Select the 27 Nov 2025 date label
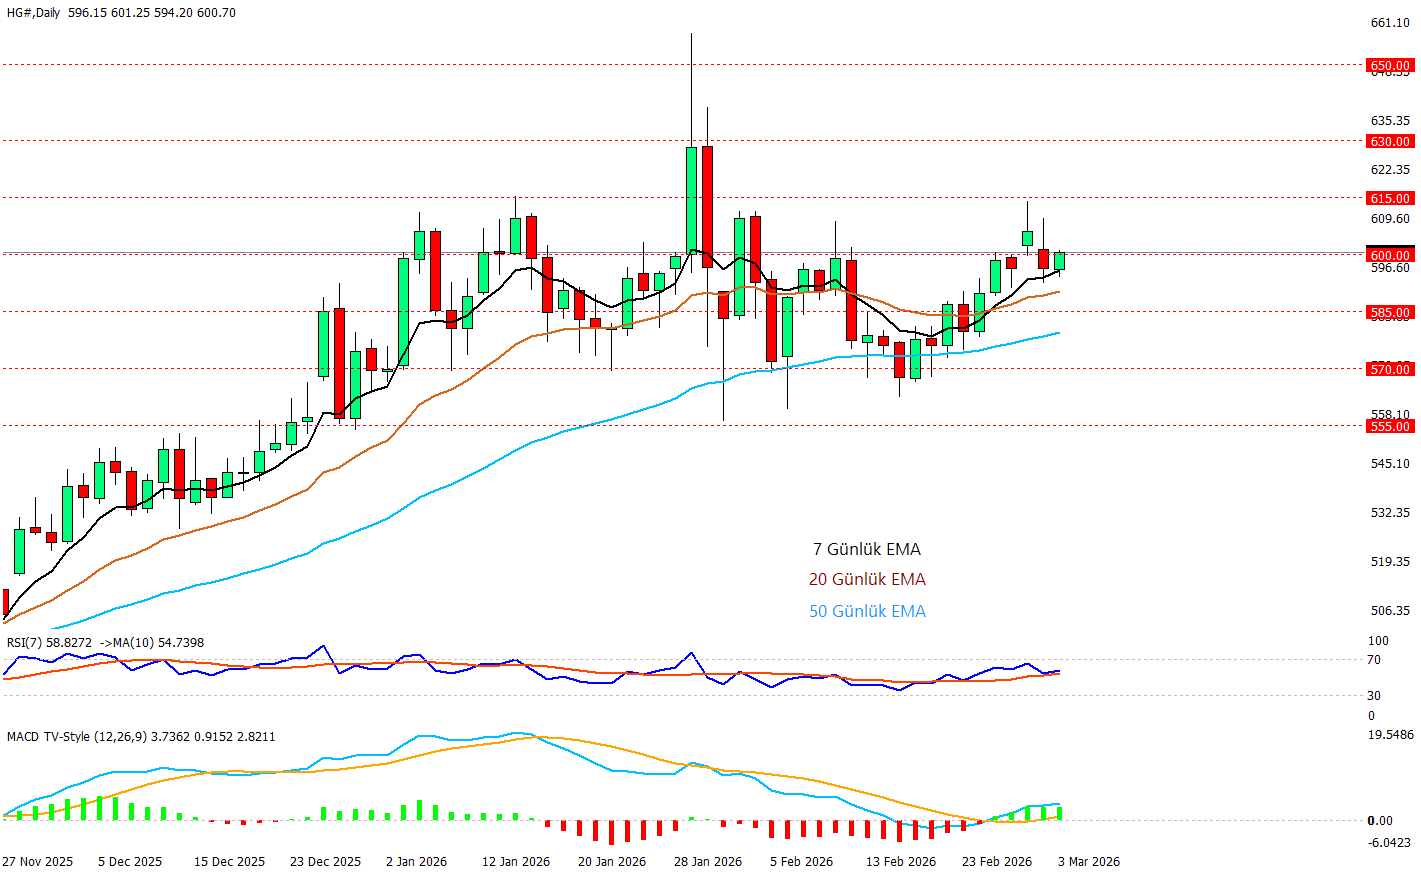This screenshot has width=1421, height=874. pyautogui.click(x=38, y=862)
